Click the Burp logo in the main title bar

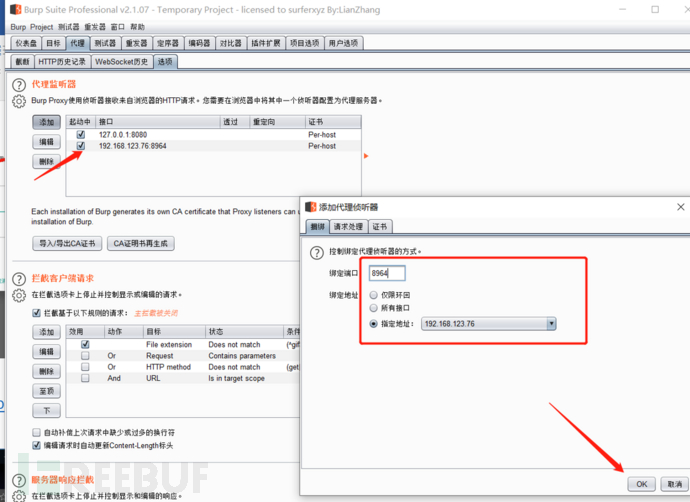15,9
